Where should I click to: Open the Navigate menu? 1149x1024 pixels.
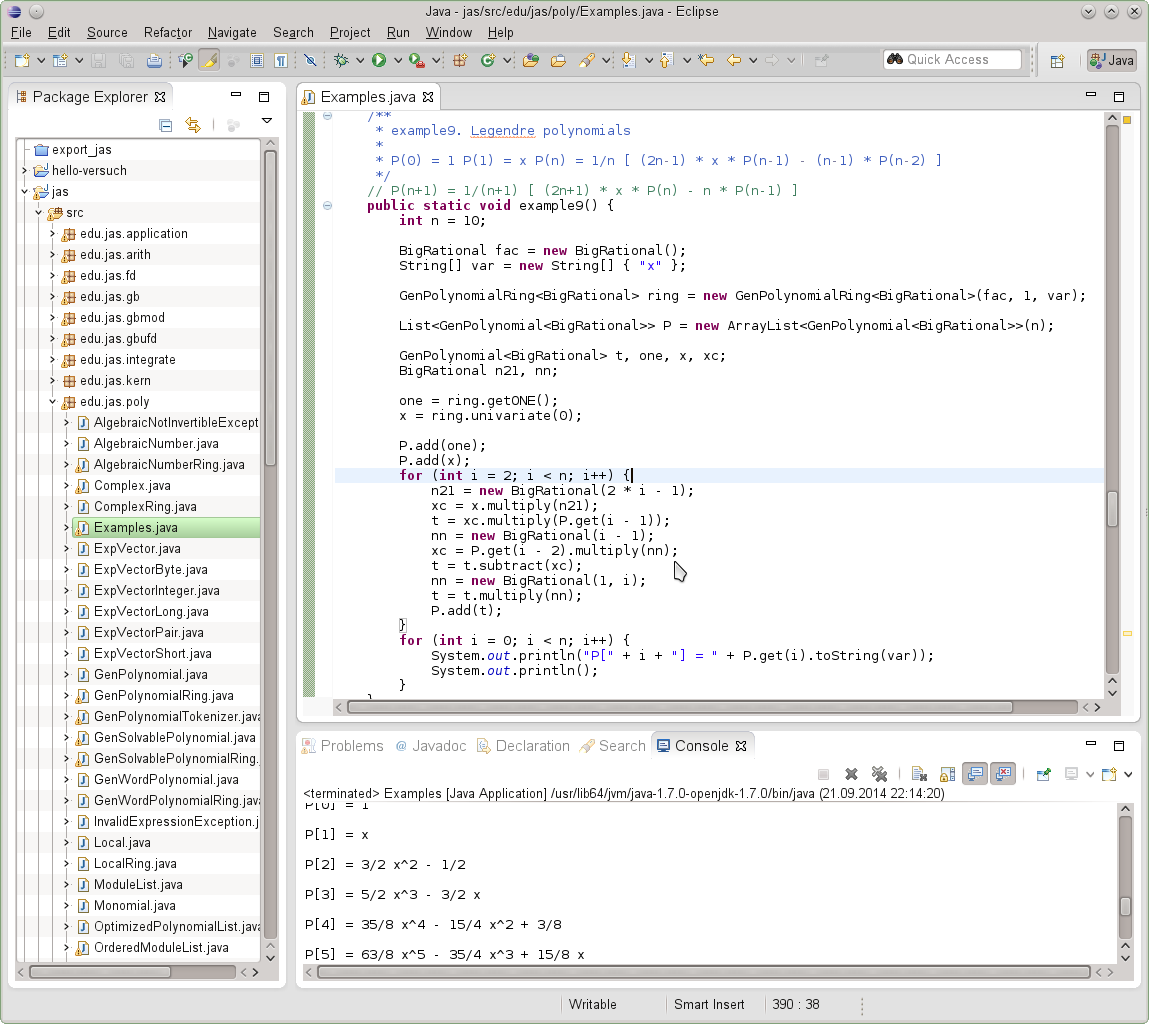coord(232,32)
